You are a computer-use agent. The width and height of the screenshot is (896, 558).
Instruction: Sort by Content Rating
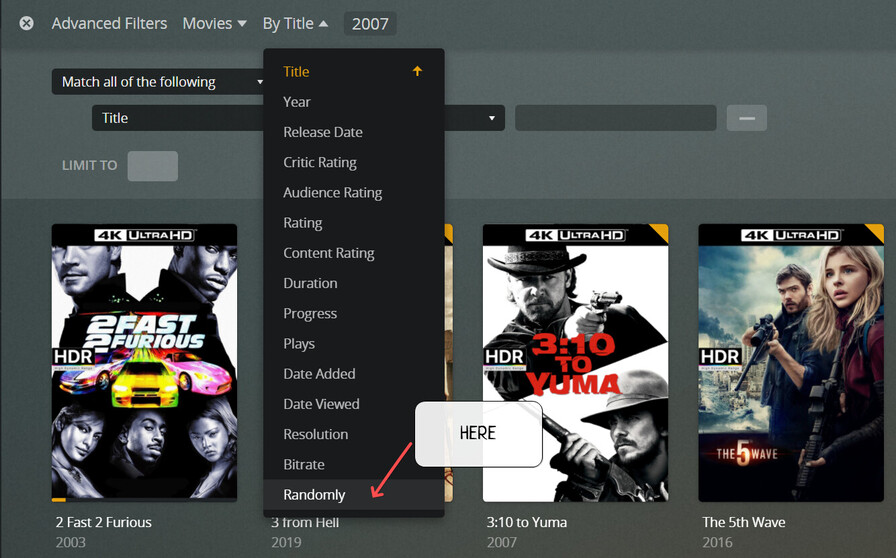354,253
